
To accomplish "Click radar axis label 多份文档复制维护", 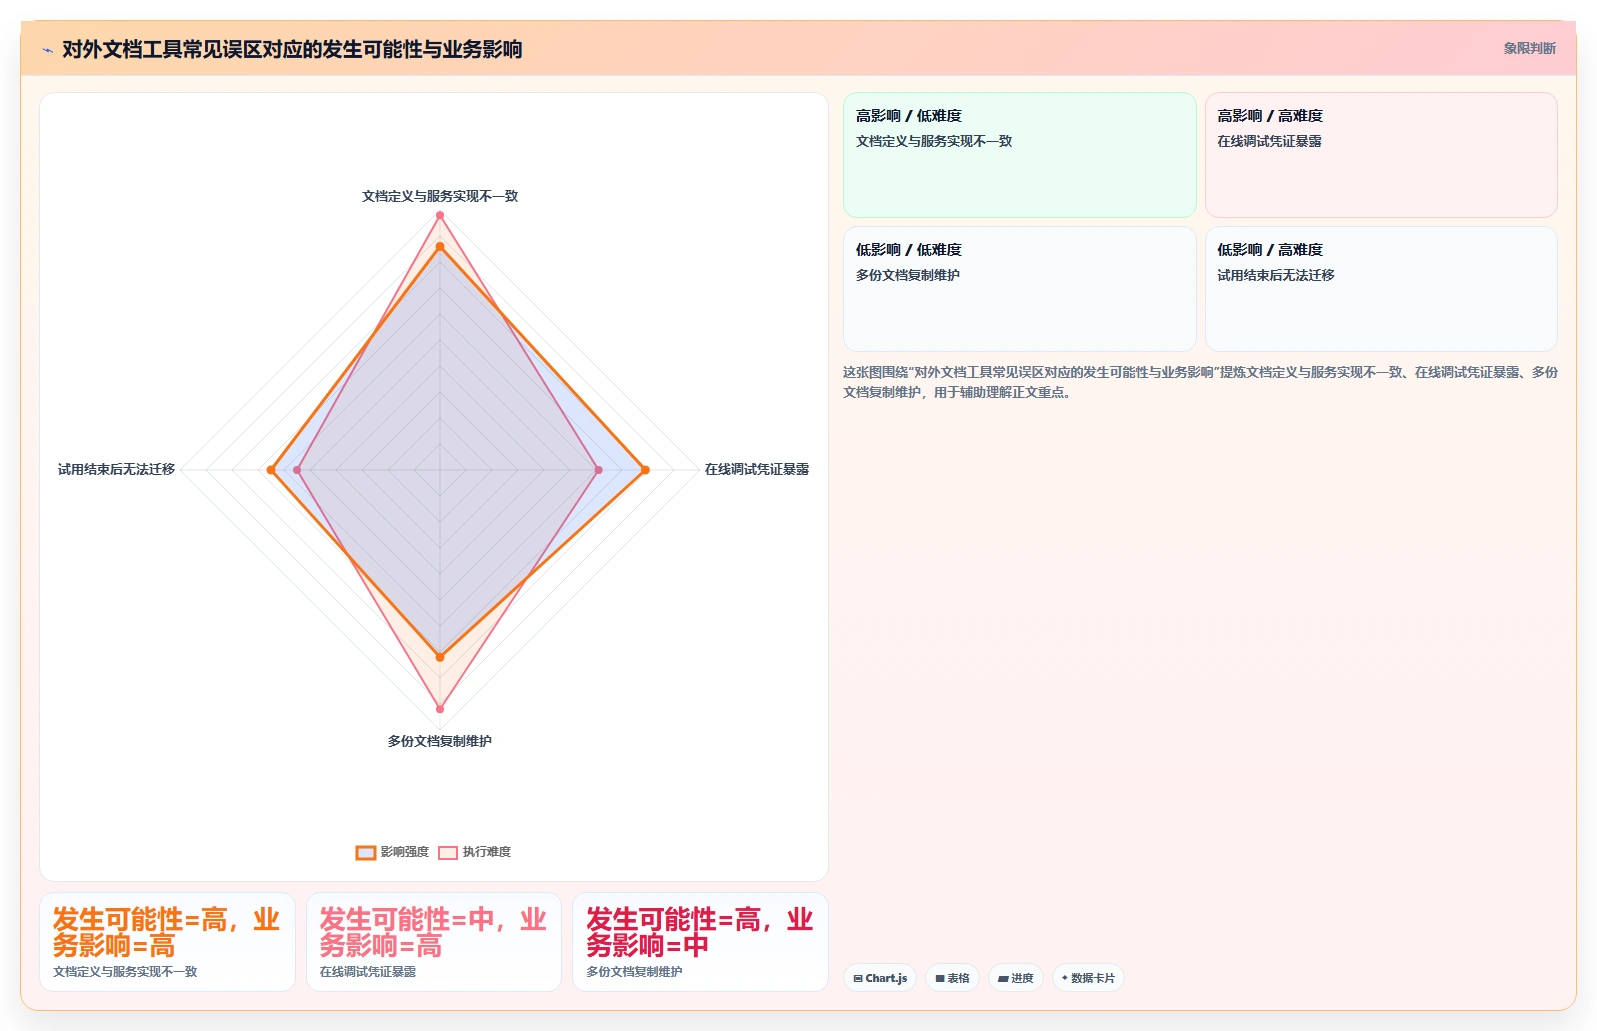I will (x=440, y=741).
